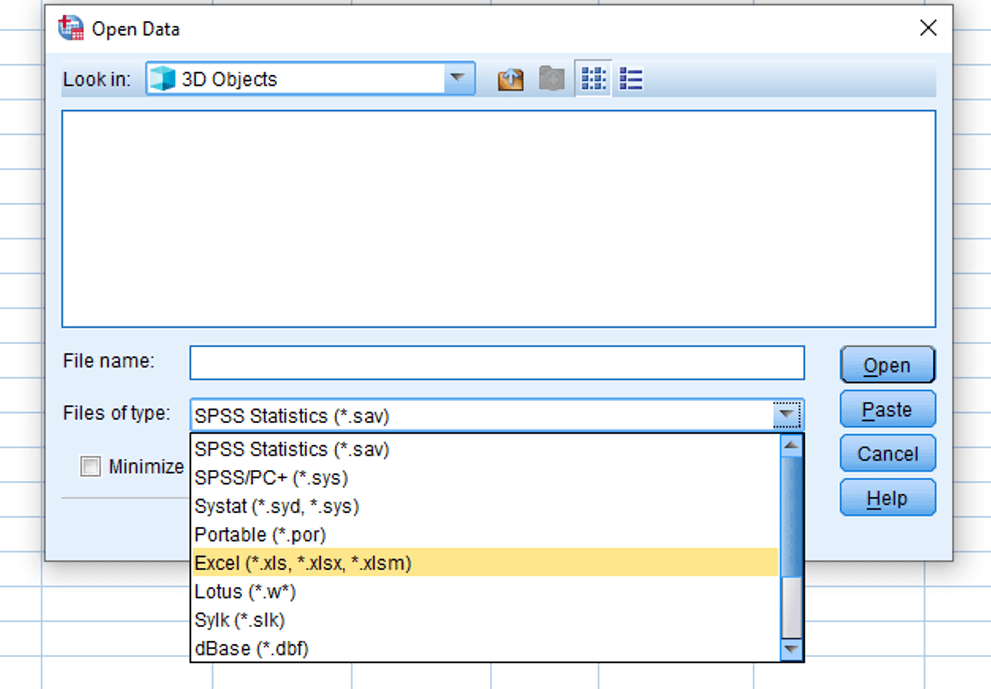This screenshot has height=689, width=991.
Task: Click the SPSS logo in the title bar
Action: click(69, 27)
